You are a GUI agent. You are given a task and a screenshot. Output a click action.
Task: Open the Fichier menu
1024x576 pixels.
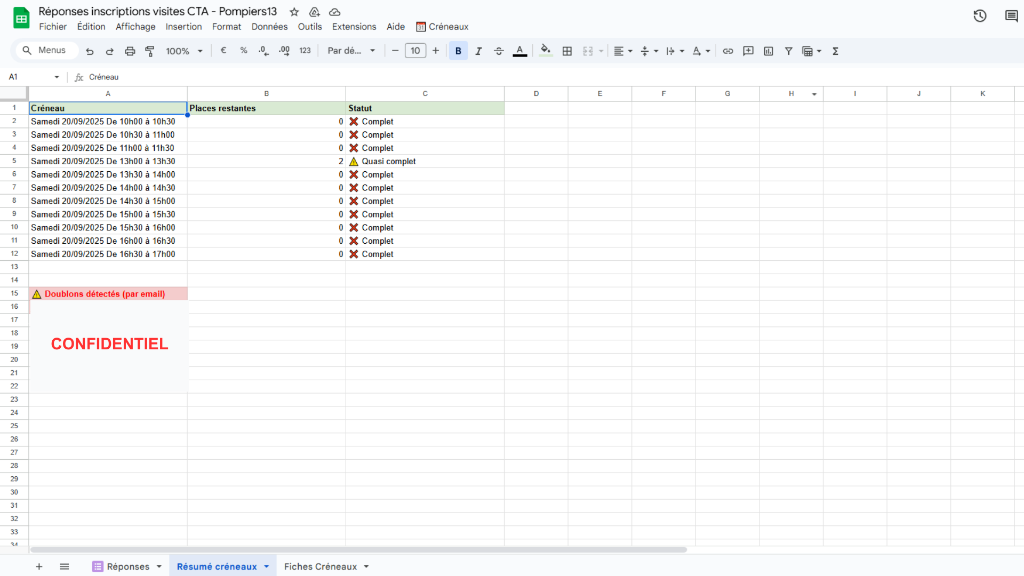[53, 27]
